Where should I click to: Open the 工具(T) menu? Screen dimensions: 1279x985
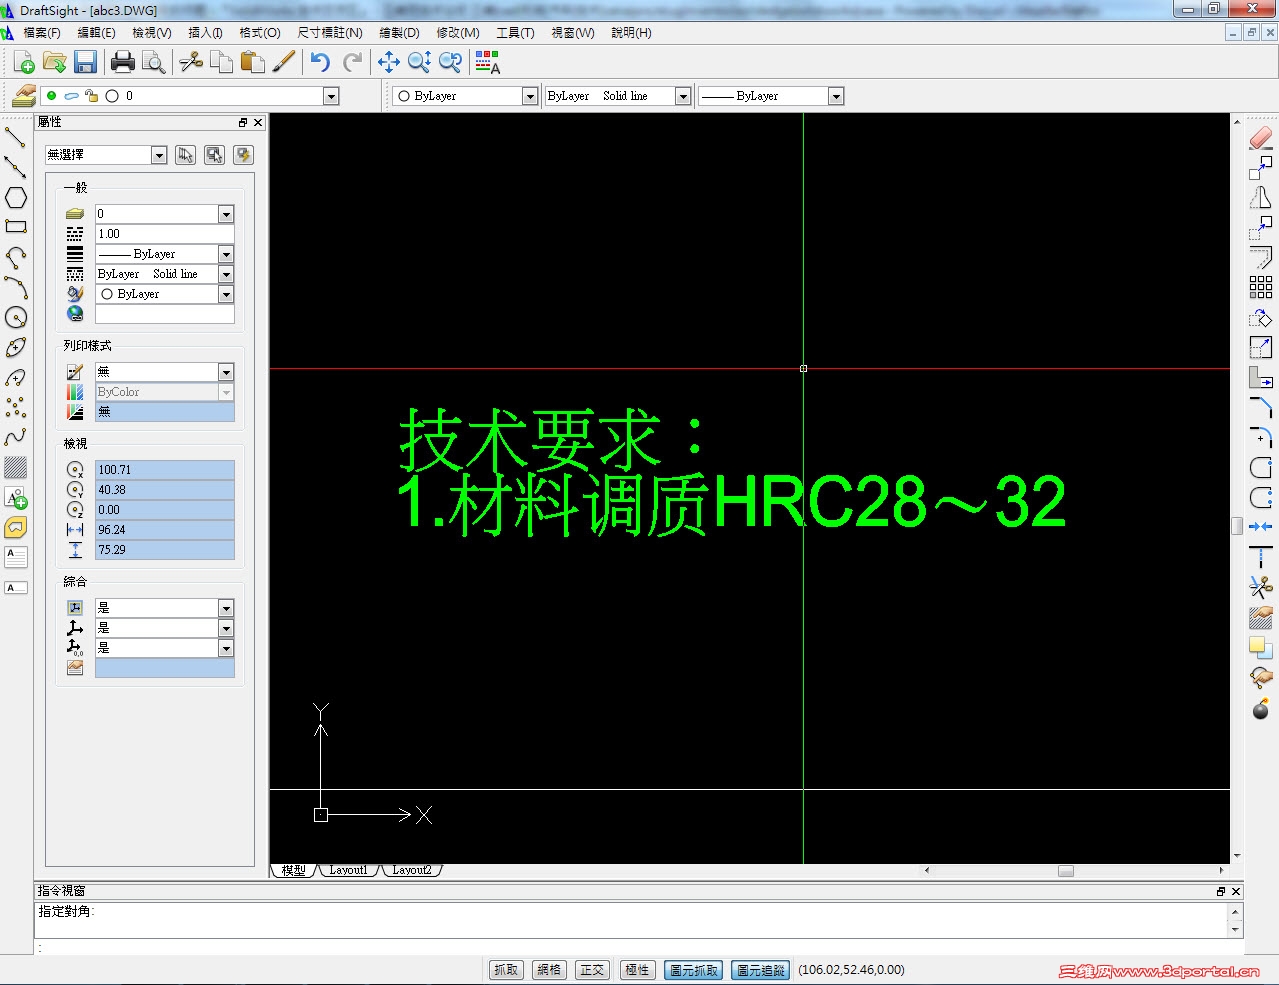tap(516, 33)
